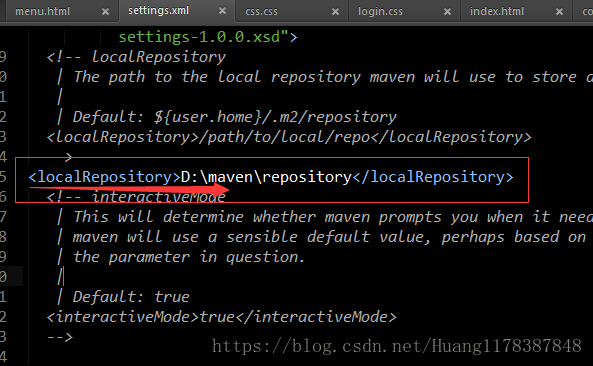This screenshot has height=366, width=593.
Task: Close the login.css tab
Action: [447, 12]
